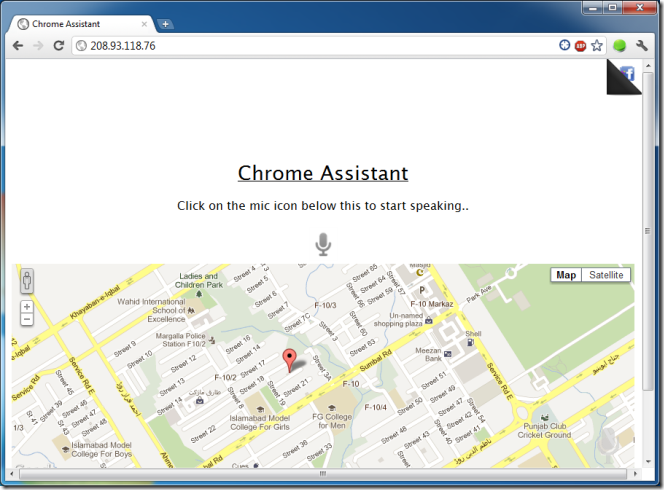Click the Street View pegman icon

point(27,280)
